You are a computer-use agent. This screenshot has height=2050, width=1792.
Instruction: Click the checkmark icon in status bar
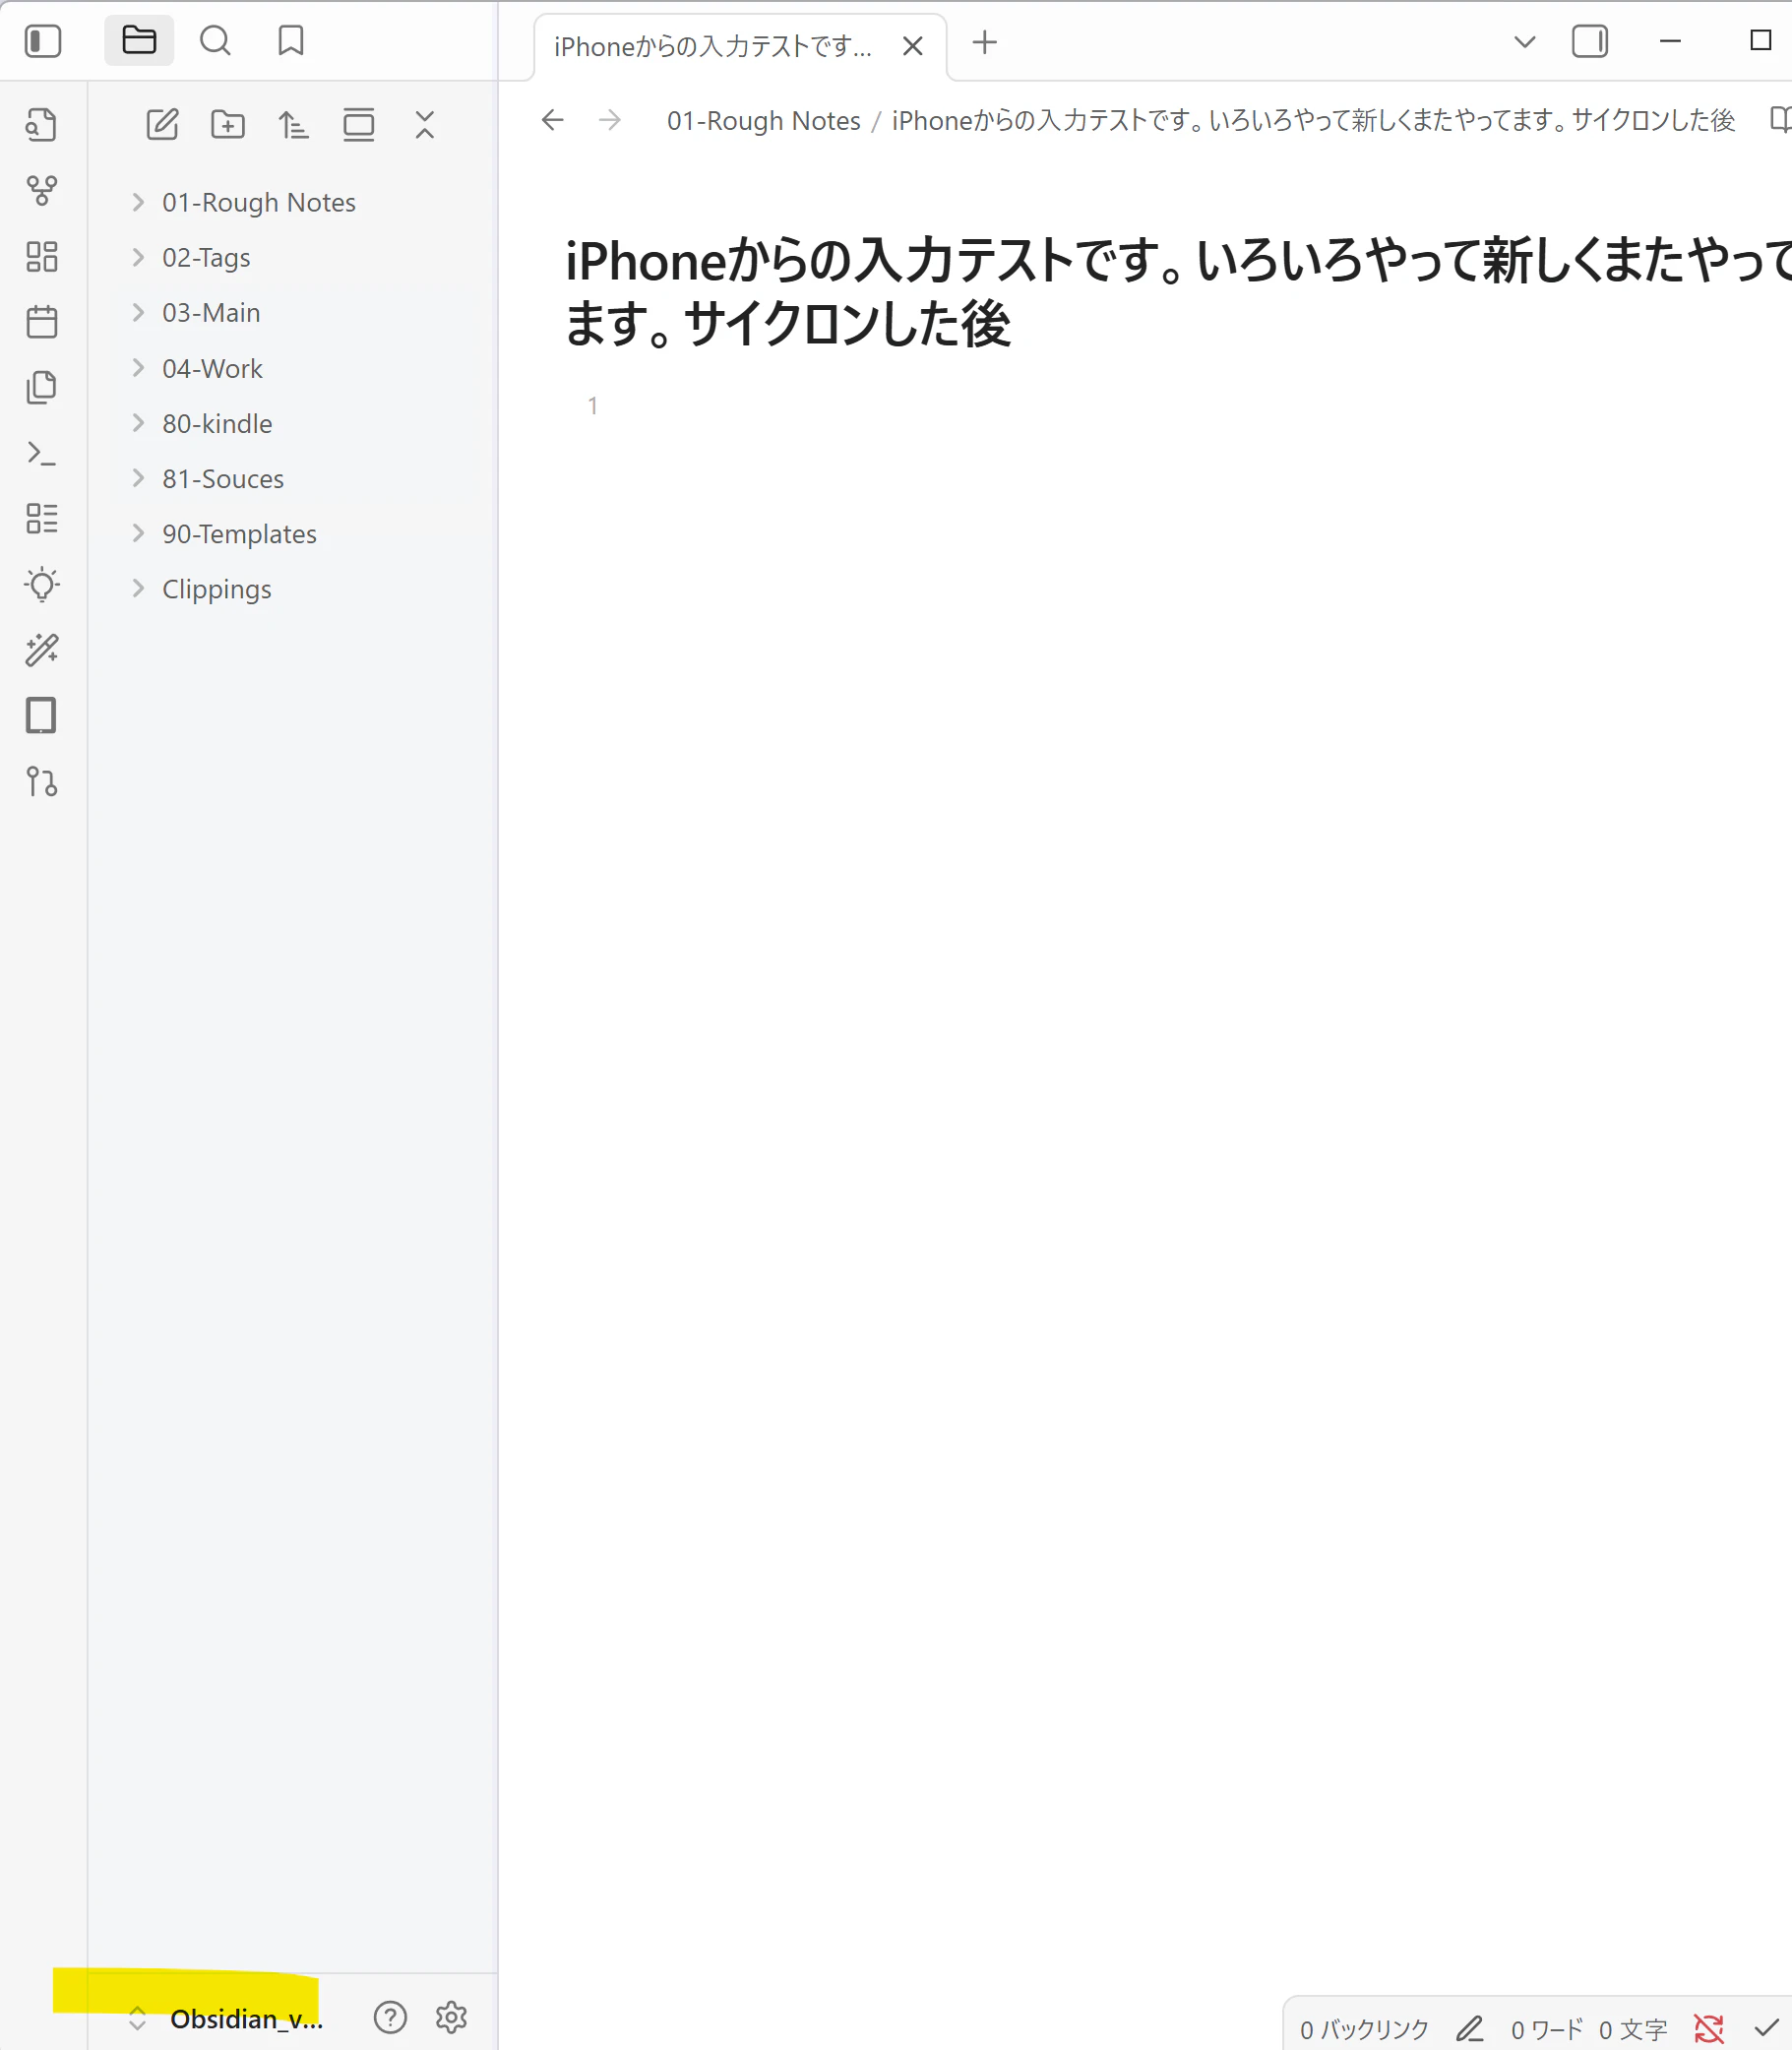(1767, 2028)
